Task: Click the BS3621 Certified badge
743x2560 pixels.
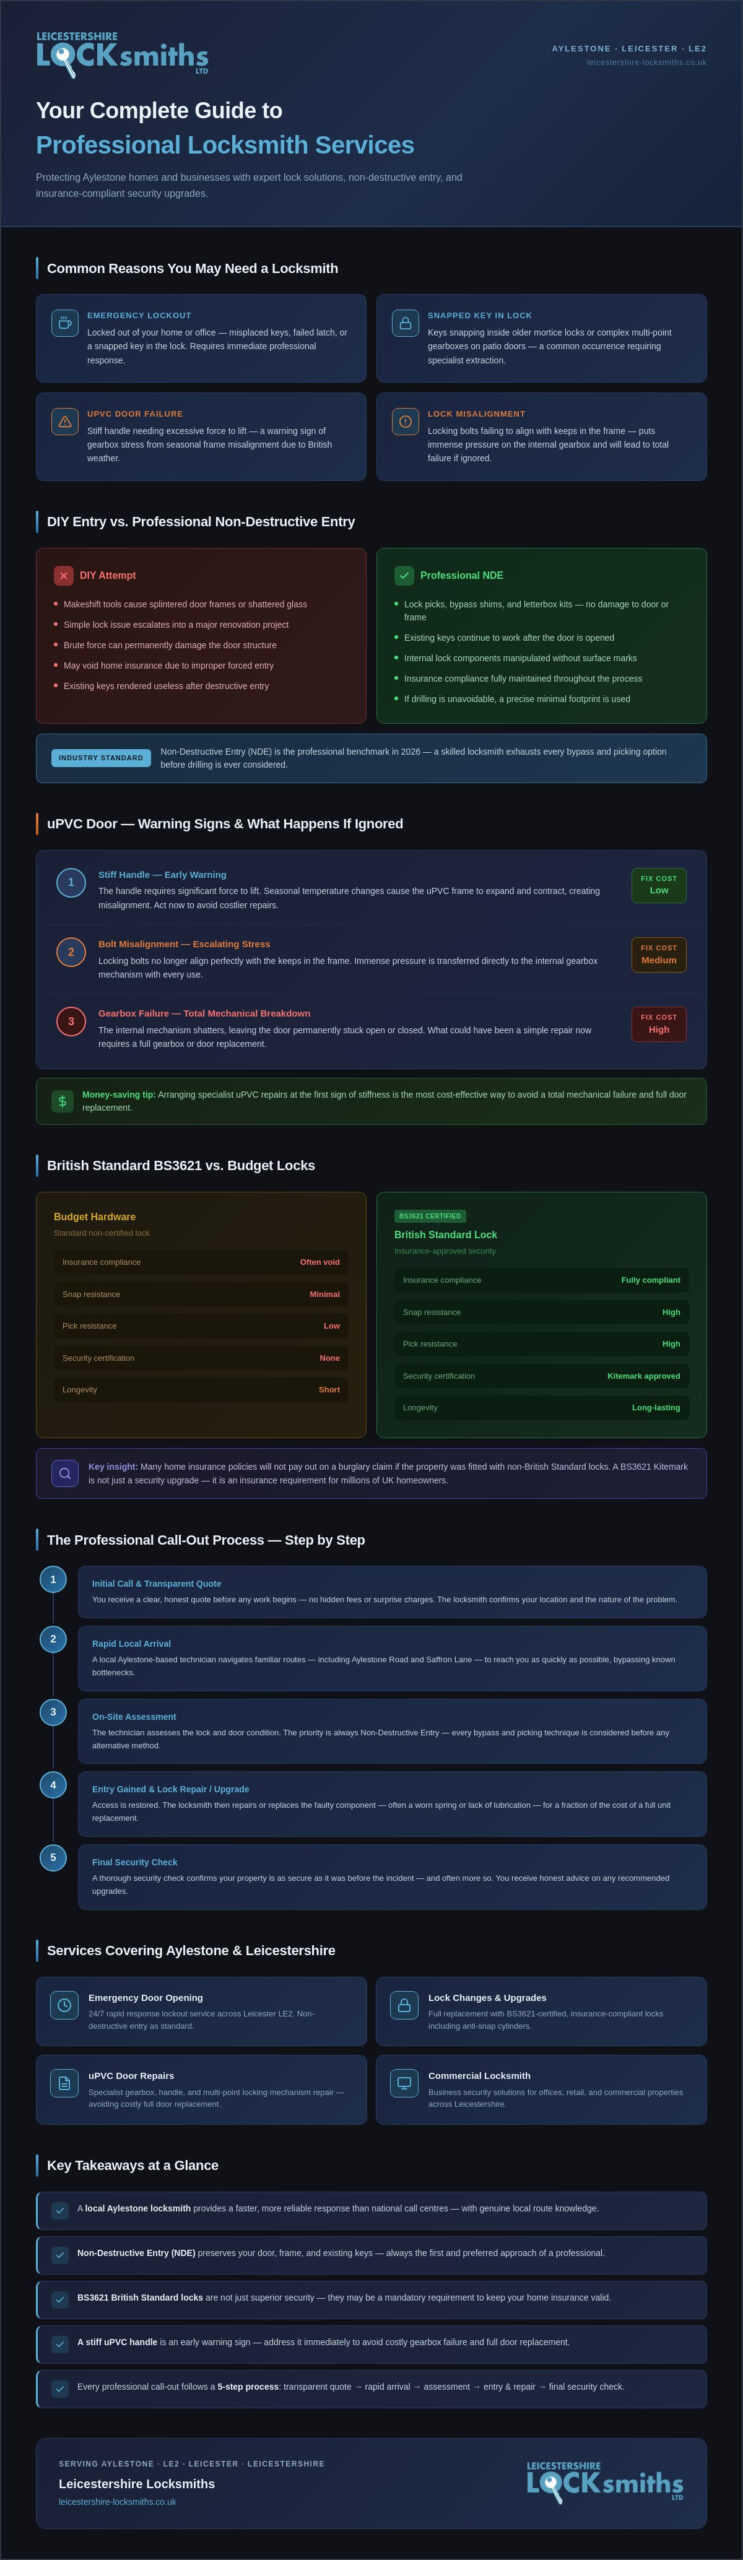Action: click(430, 1216)
